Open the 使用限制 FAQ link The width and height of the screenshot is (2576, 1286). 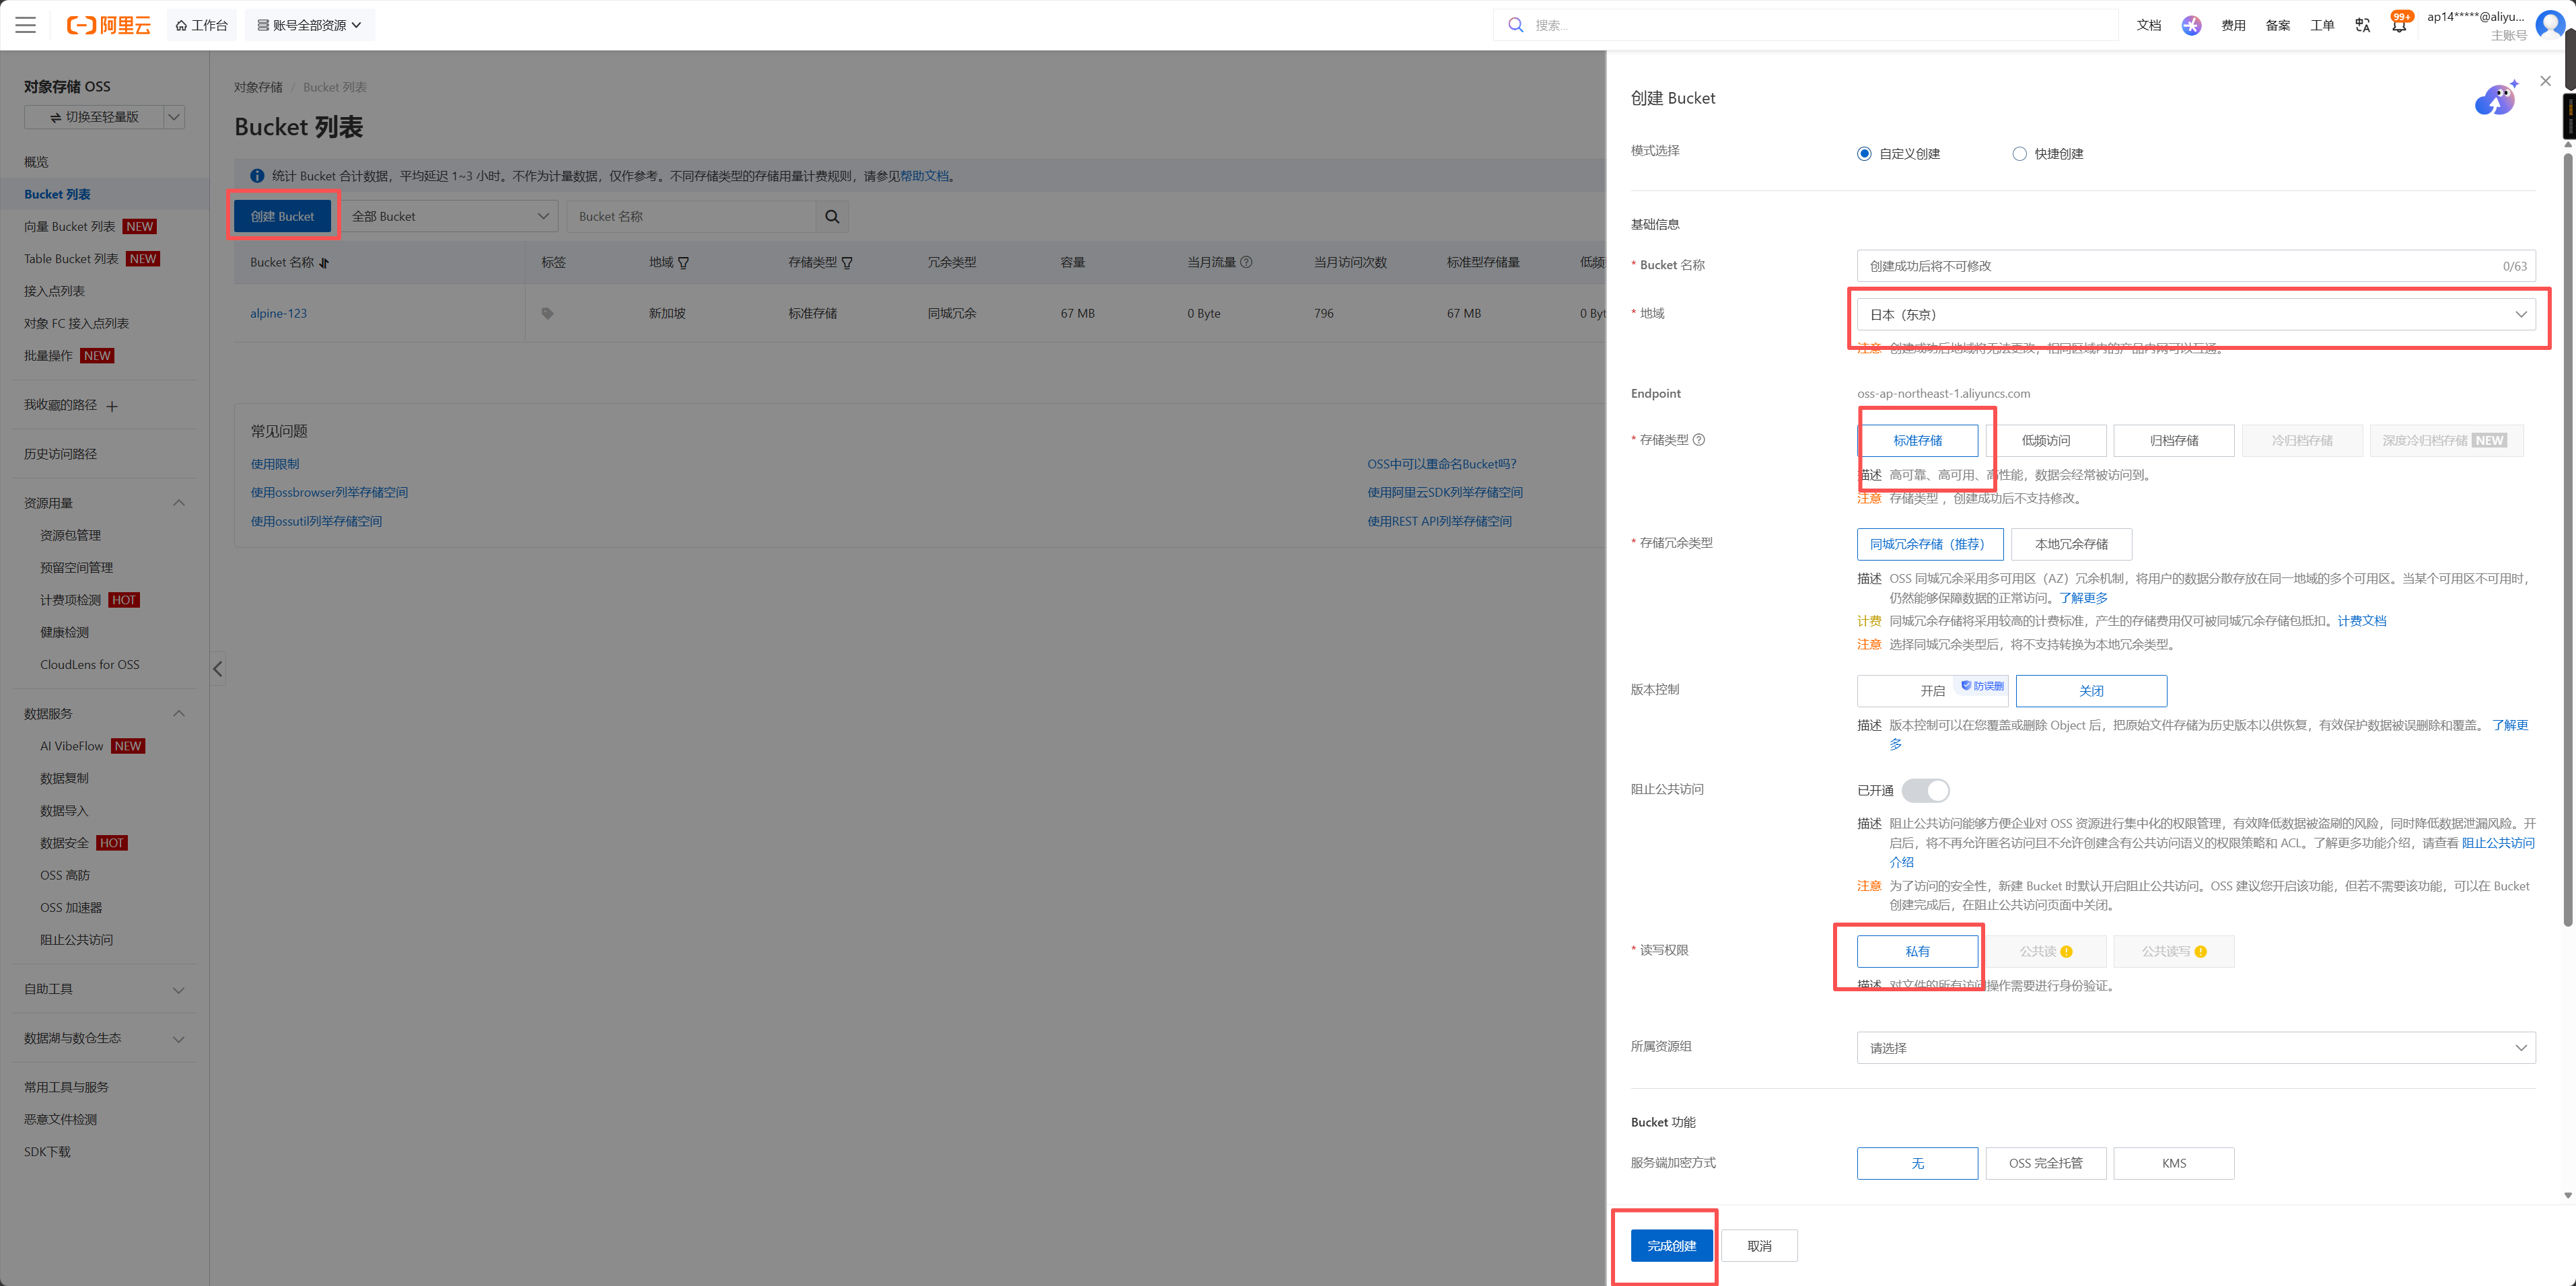(x=275, y=464)
